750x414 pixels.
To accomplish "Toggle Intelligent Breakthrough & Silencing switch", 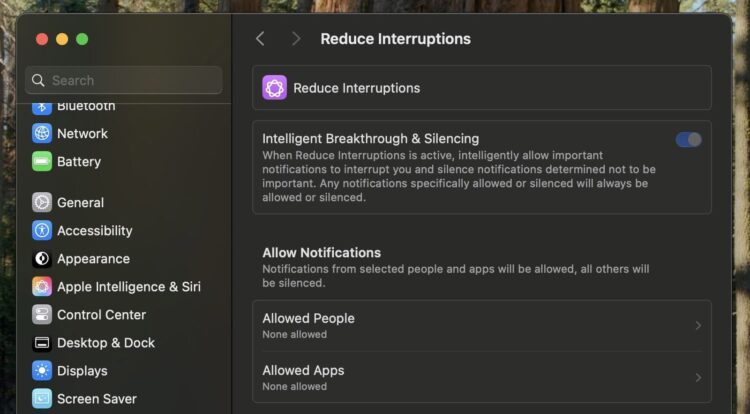I will tap(688, 140).
